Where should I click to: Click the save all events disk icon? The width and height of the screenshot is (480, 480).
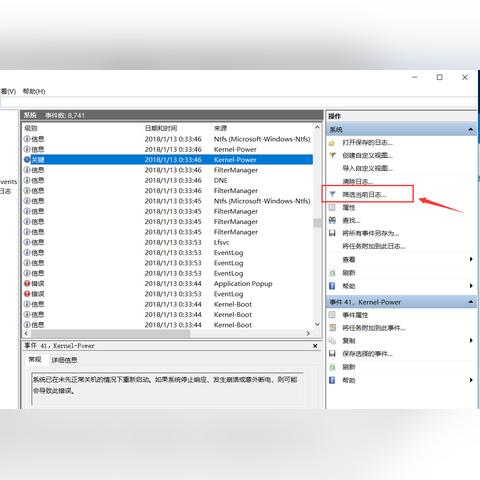[x=332, y=233]
